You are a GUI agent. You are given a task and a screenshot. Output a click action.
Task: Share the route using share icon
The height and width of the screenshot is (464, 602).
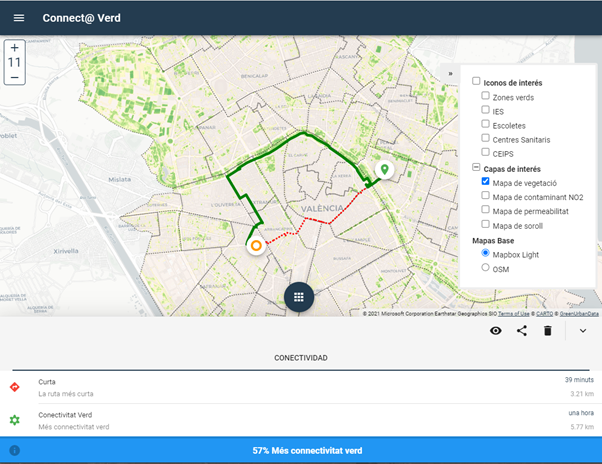point(522,331)
